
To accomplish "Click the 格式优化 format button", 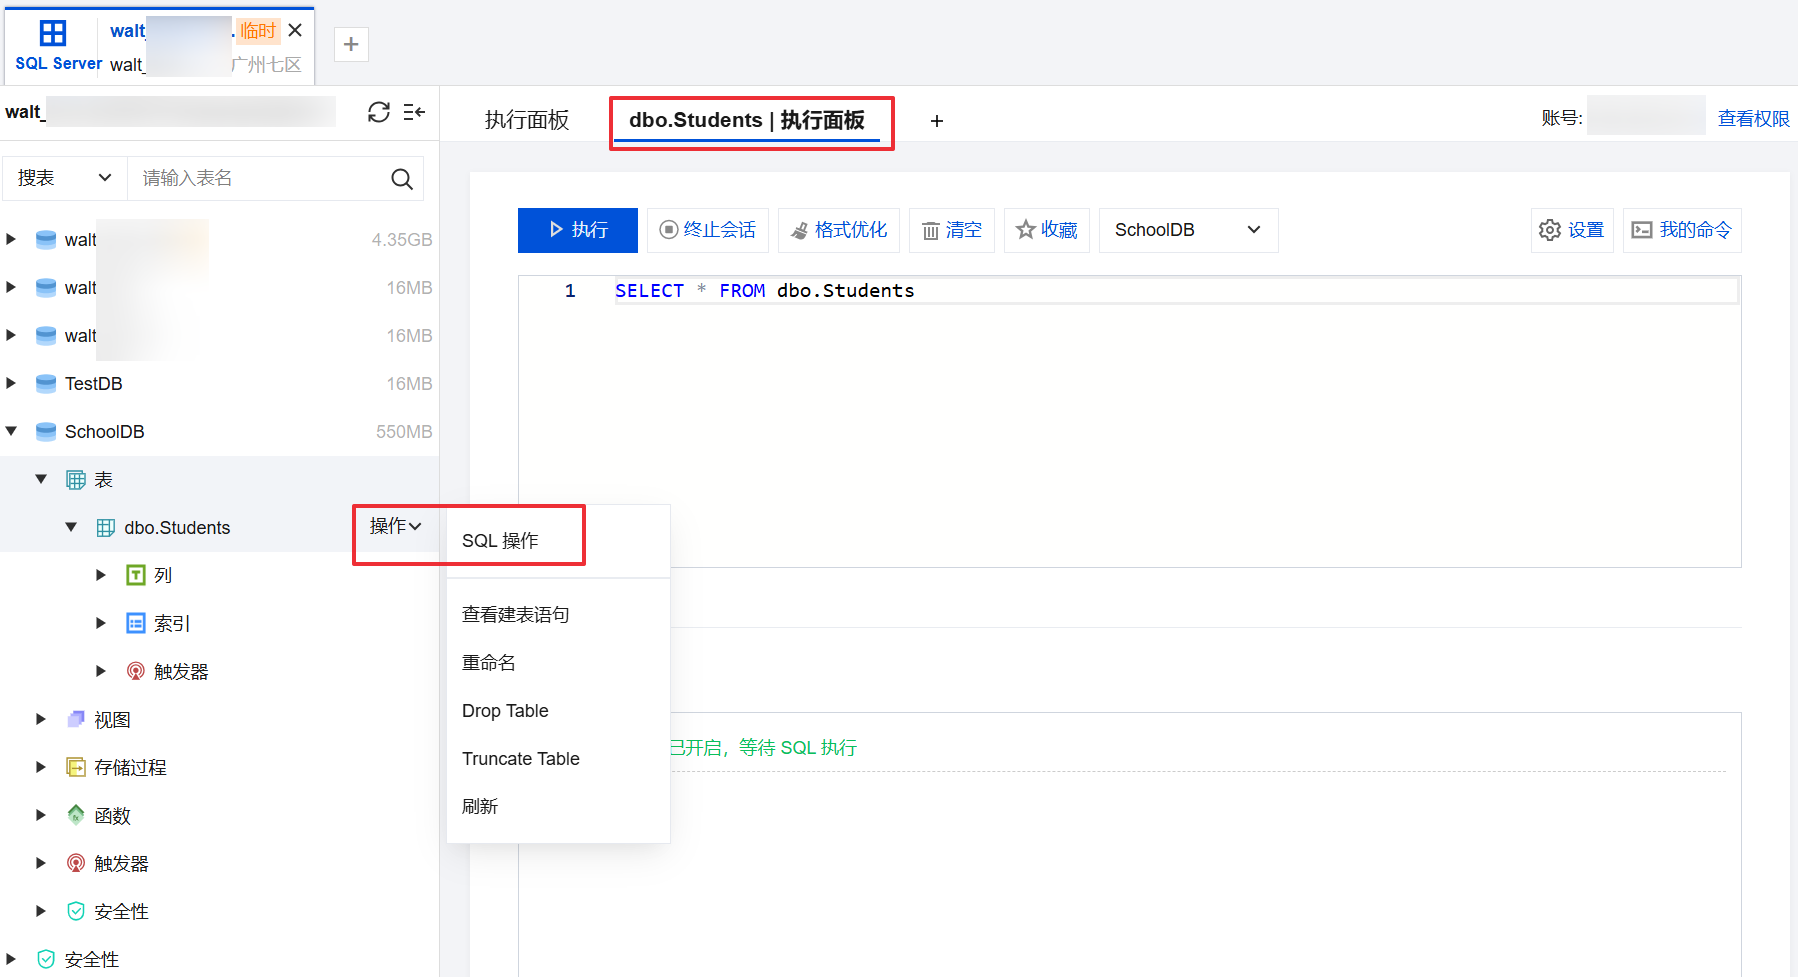I will (x=839, y=230).
